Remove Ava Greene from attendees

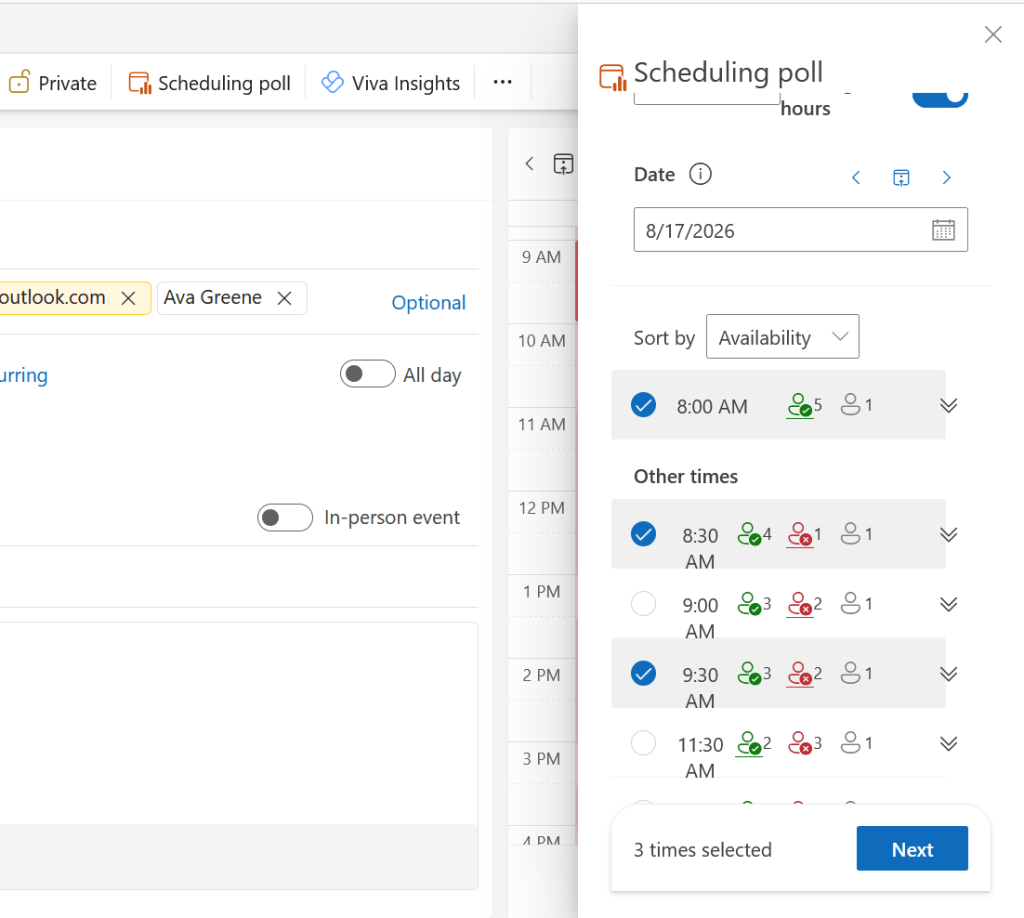(284, 298)
